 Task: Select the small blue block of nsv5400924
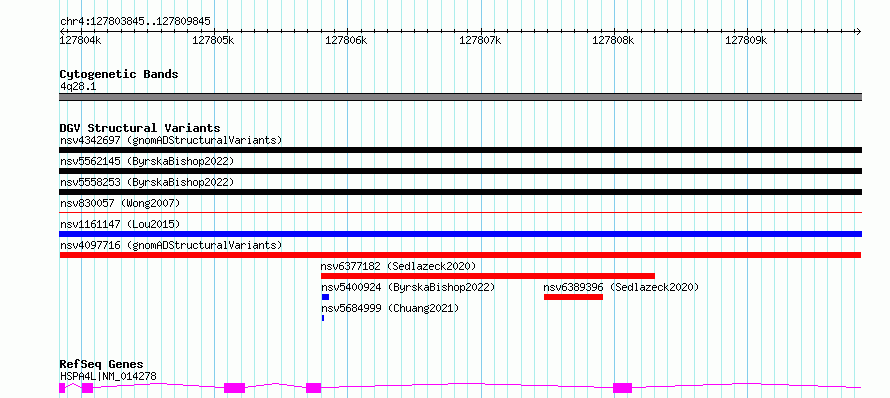325,297
